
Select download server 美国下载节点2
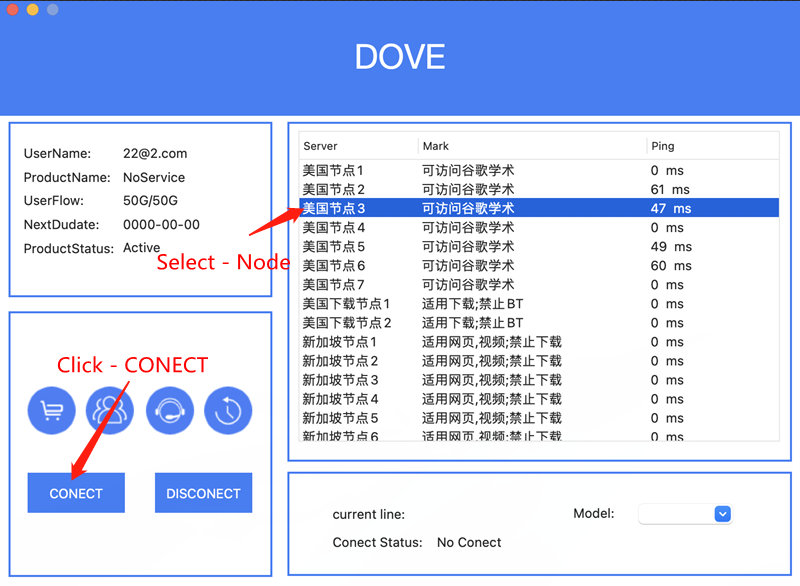click(346, 323)
